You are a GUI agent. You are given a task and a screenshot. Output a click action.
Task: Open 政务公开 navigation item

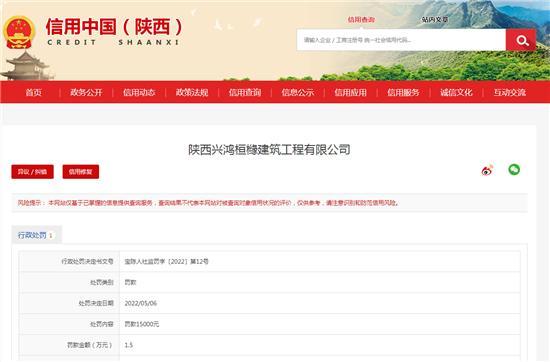tap(86, 93)
